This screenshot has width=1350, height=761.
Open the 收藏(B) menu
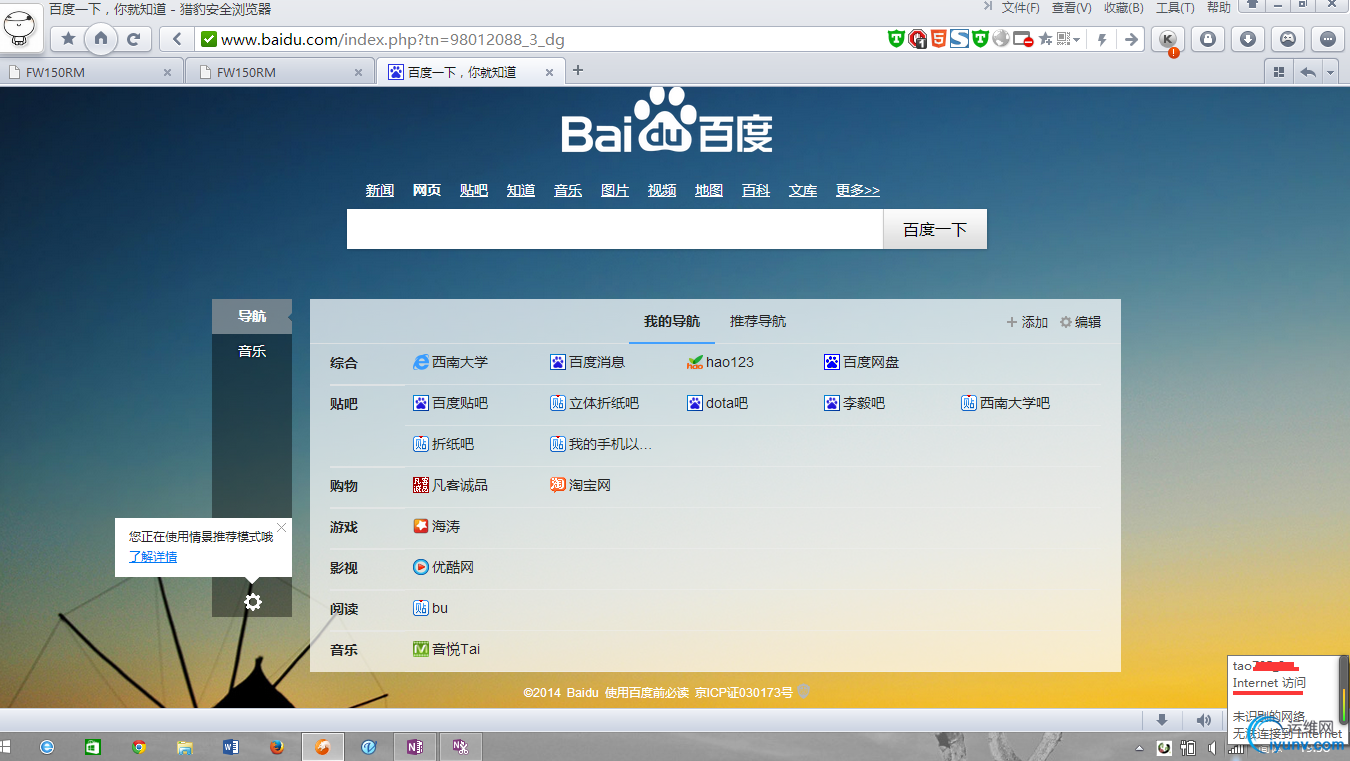(x=1123, y=8)
